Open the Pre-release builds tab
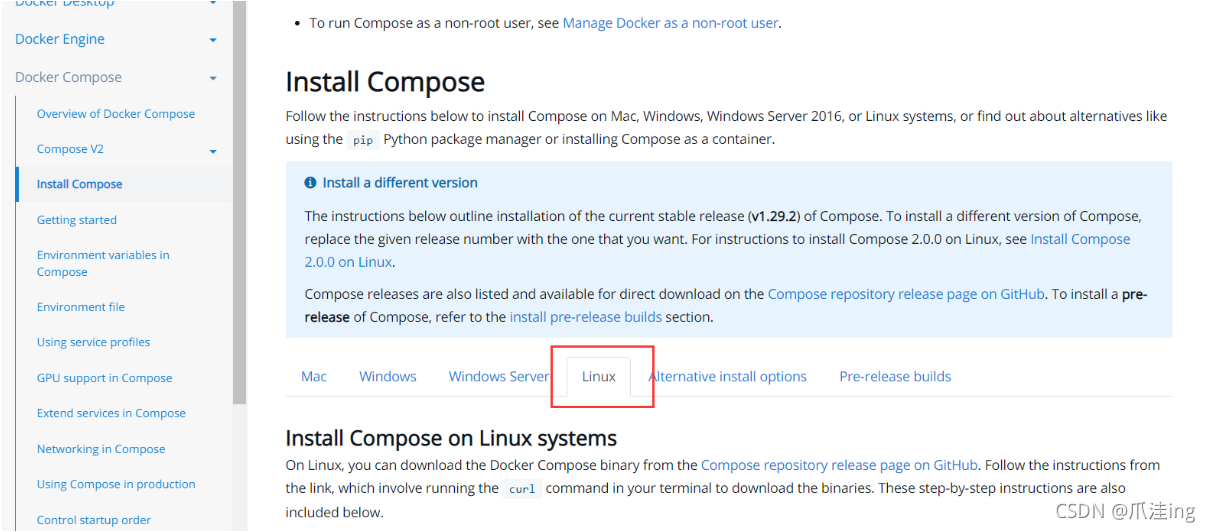This screenshot has height=532, width=1210. (895, 376)
